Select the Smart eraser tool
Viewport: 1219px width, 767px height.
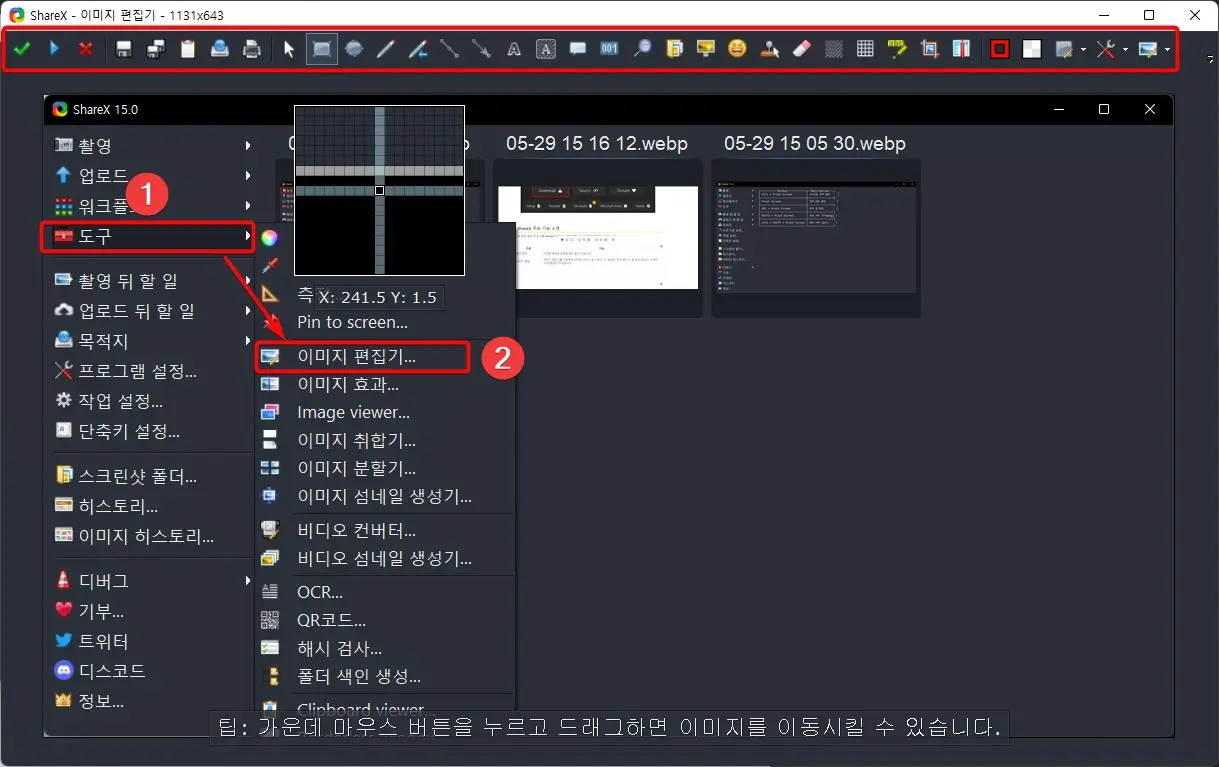pos(802,49)
